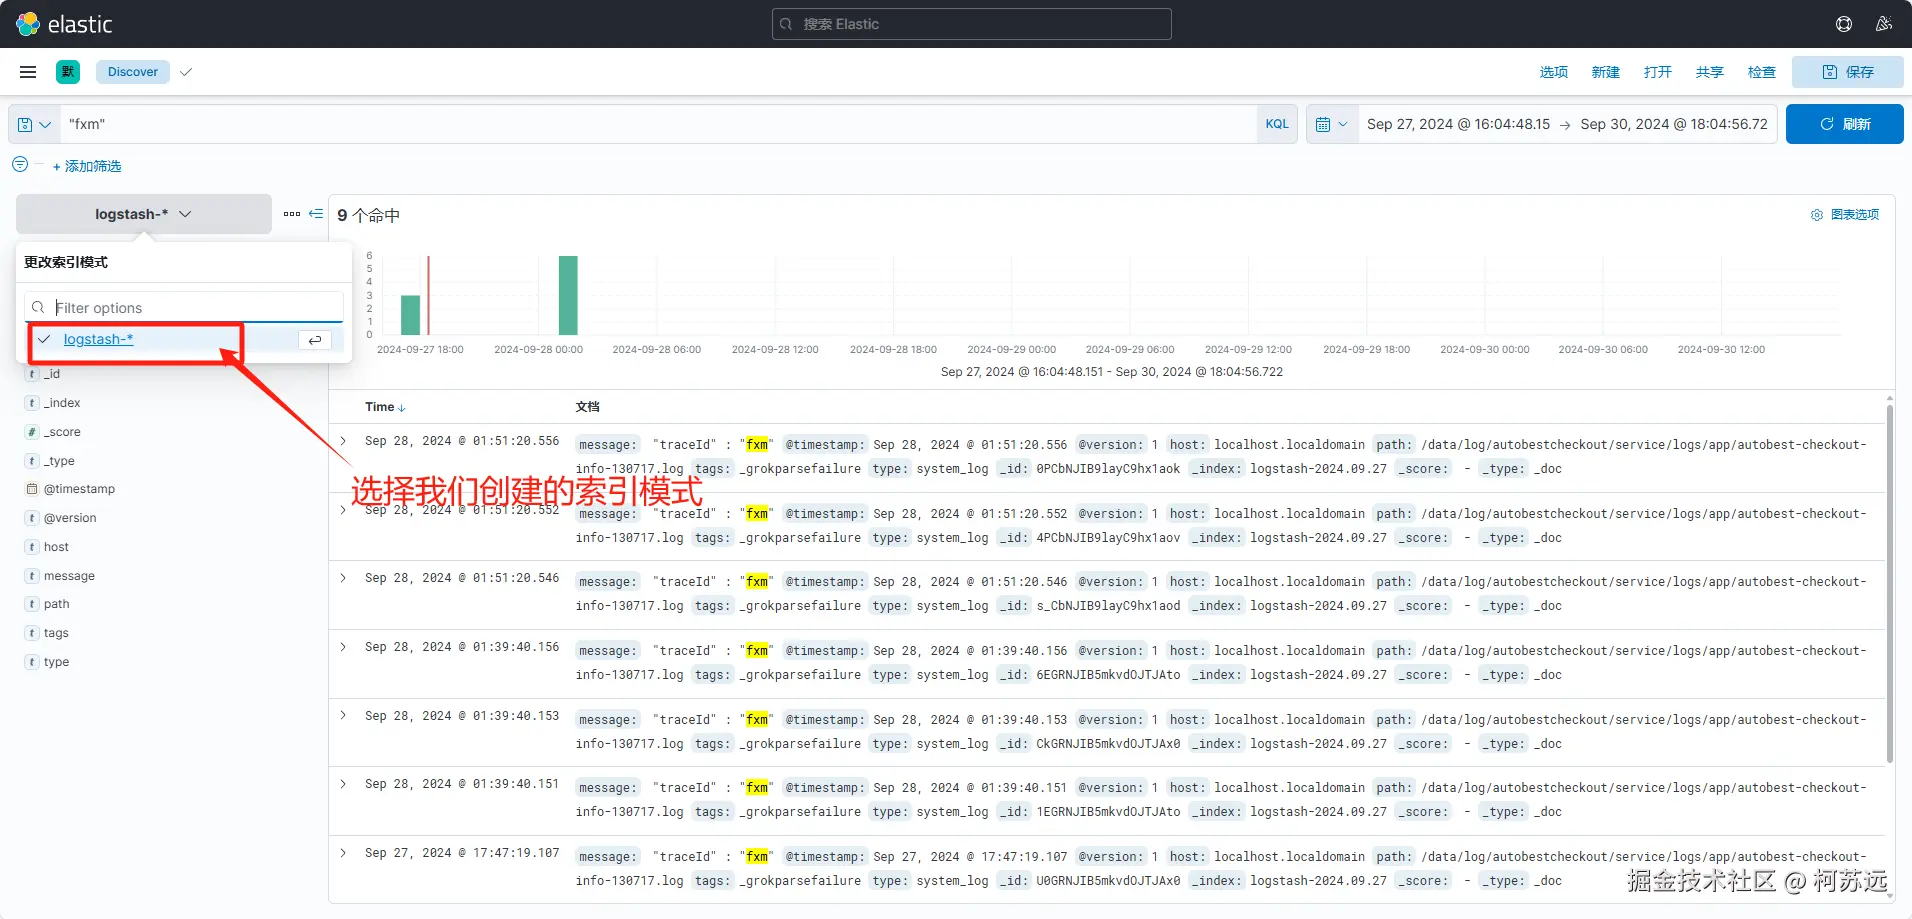
Task: Select the type field in sidebar
Action: 57,662
